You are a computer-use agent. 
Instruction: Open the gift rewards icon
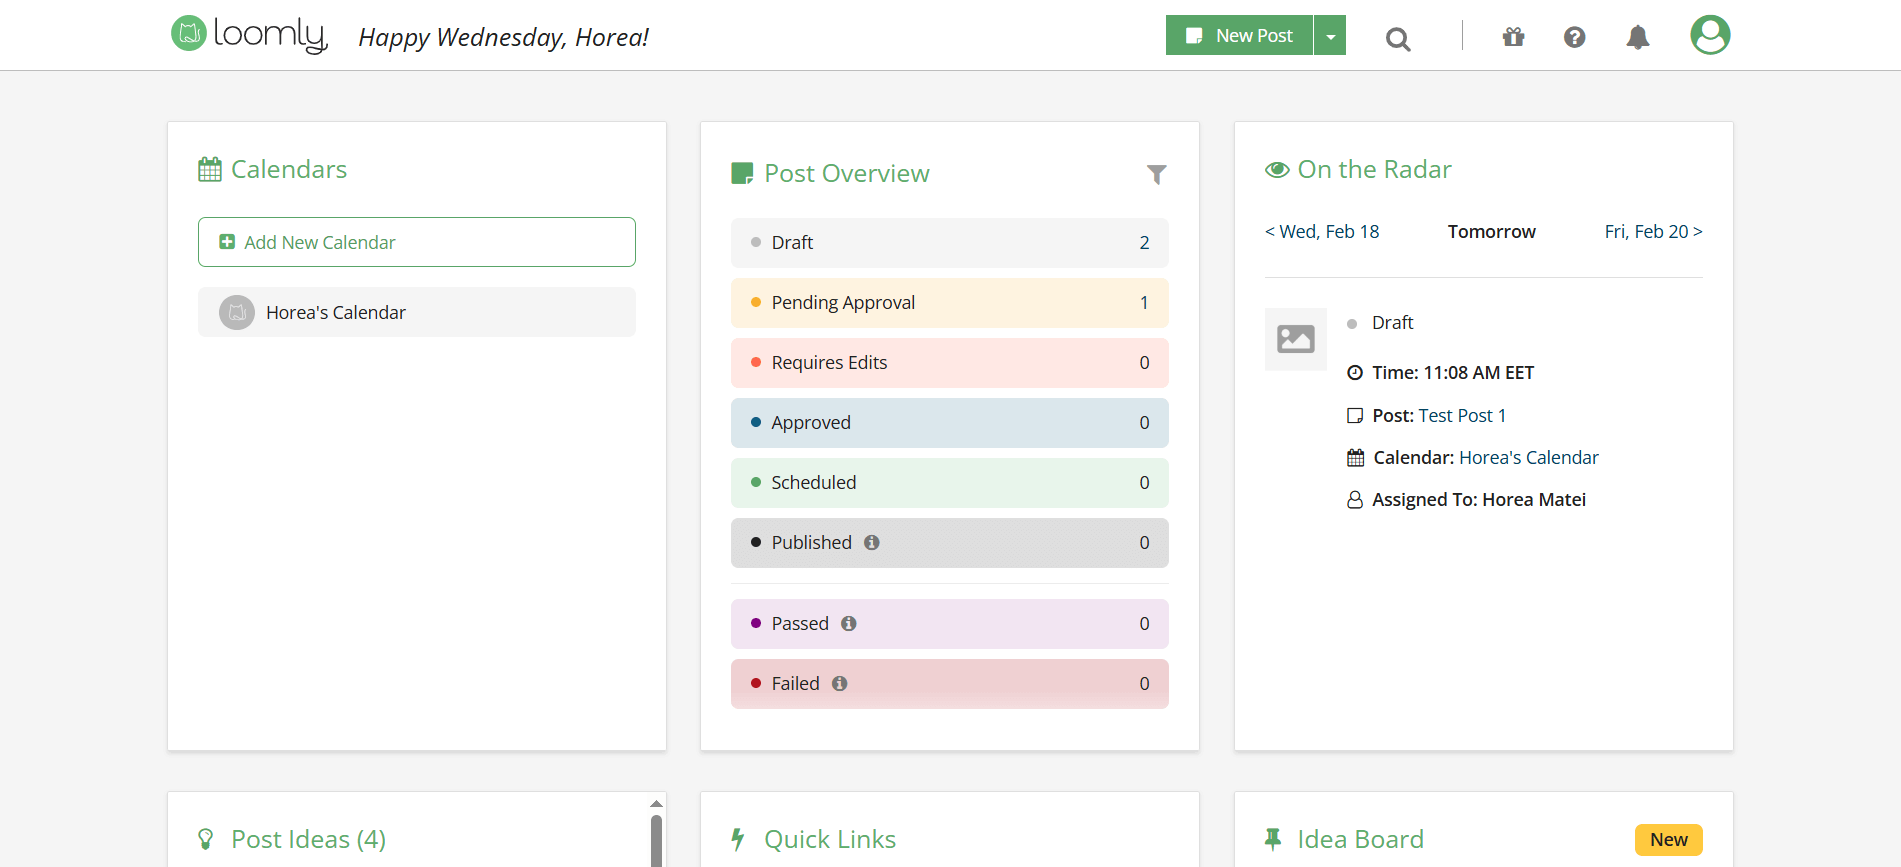tap(1514, 37)
